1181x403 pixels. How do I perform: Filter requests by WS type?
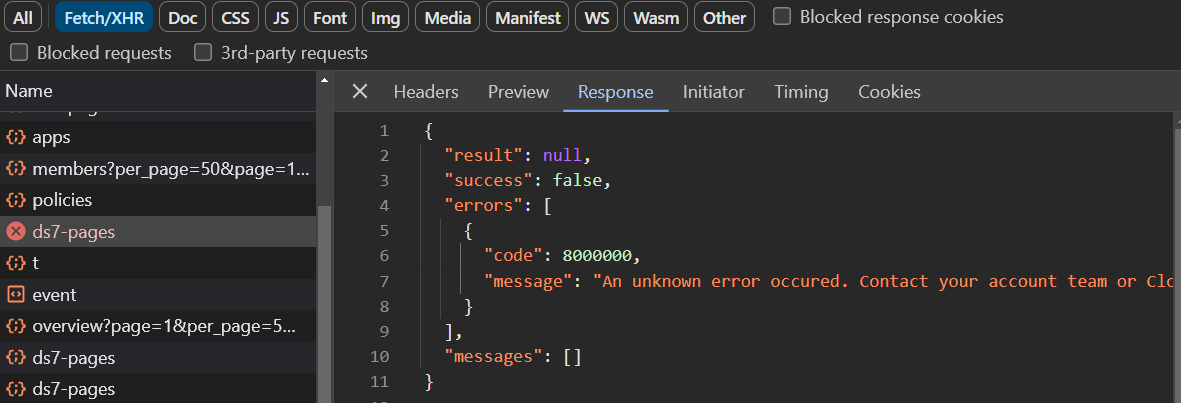[x=597, y=17]
